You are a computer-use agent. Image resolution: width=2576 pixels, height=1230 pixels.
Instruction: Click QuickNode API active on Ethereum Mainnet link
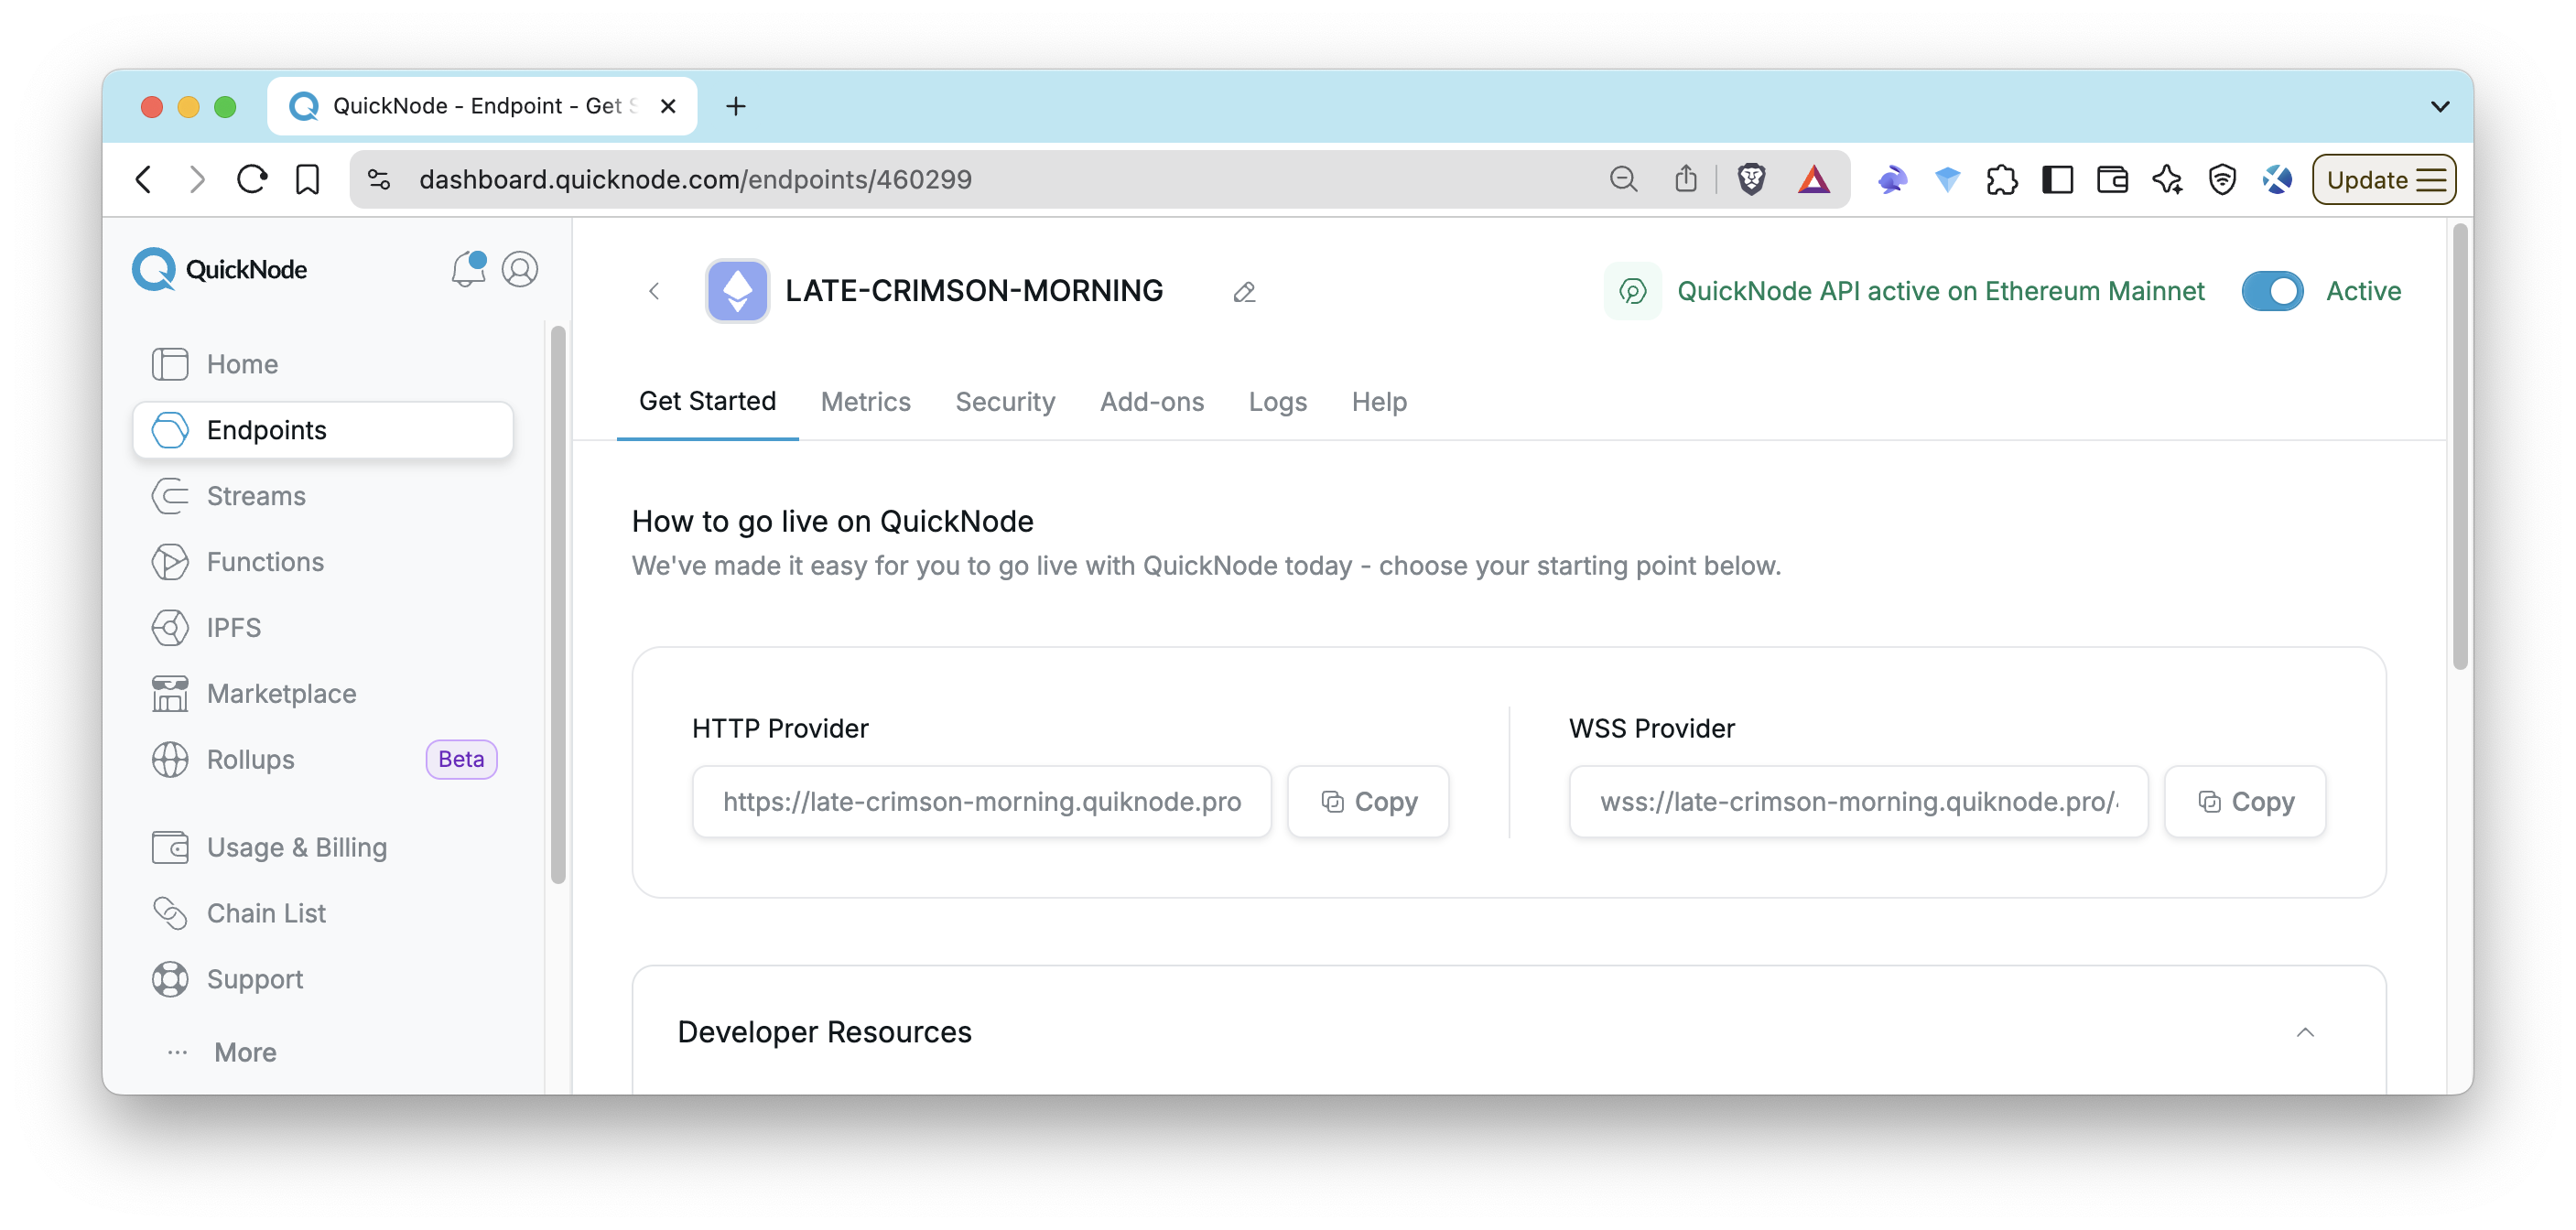tap(1942, 291)
